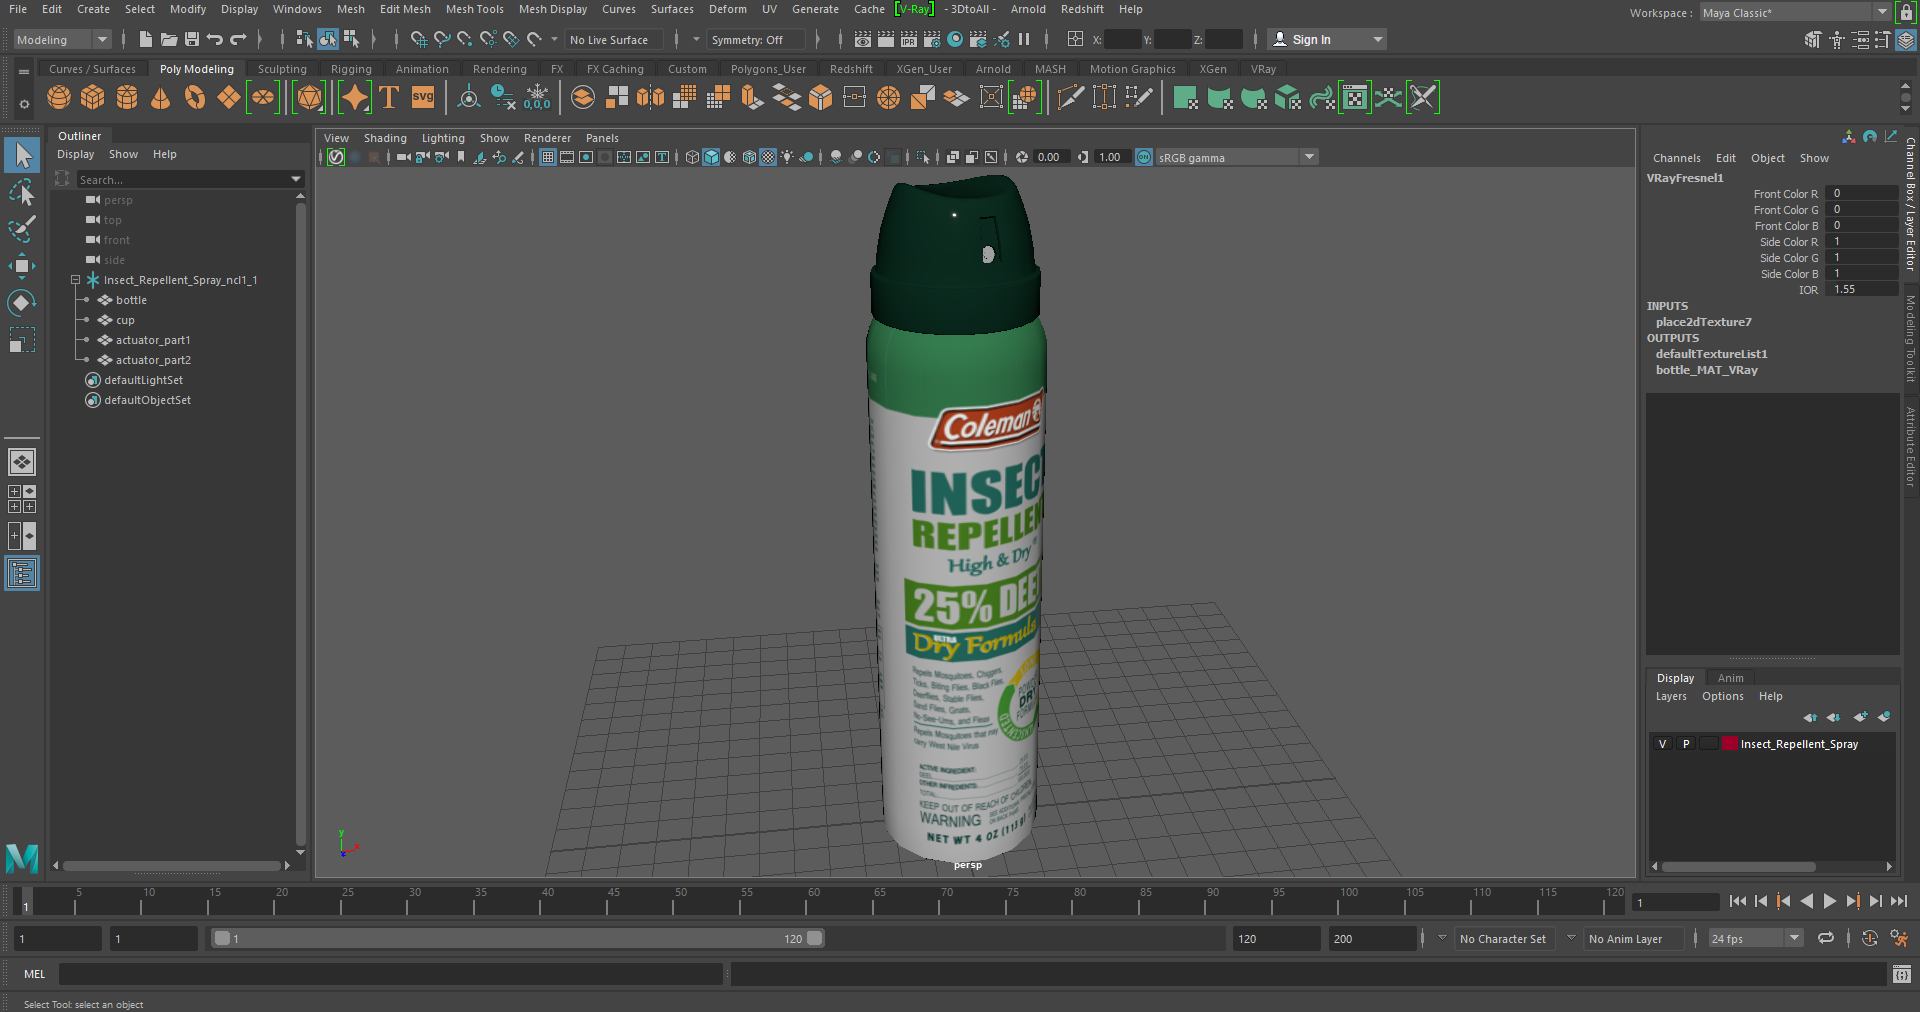Open the Mesh Tools menu

pyautogui.click(x=474, y=9)
